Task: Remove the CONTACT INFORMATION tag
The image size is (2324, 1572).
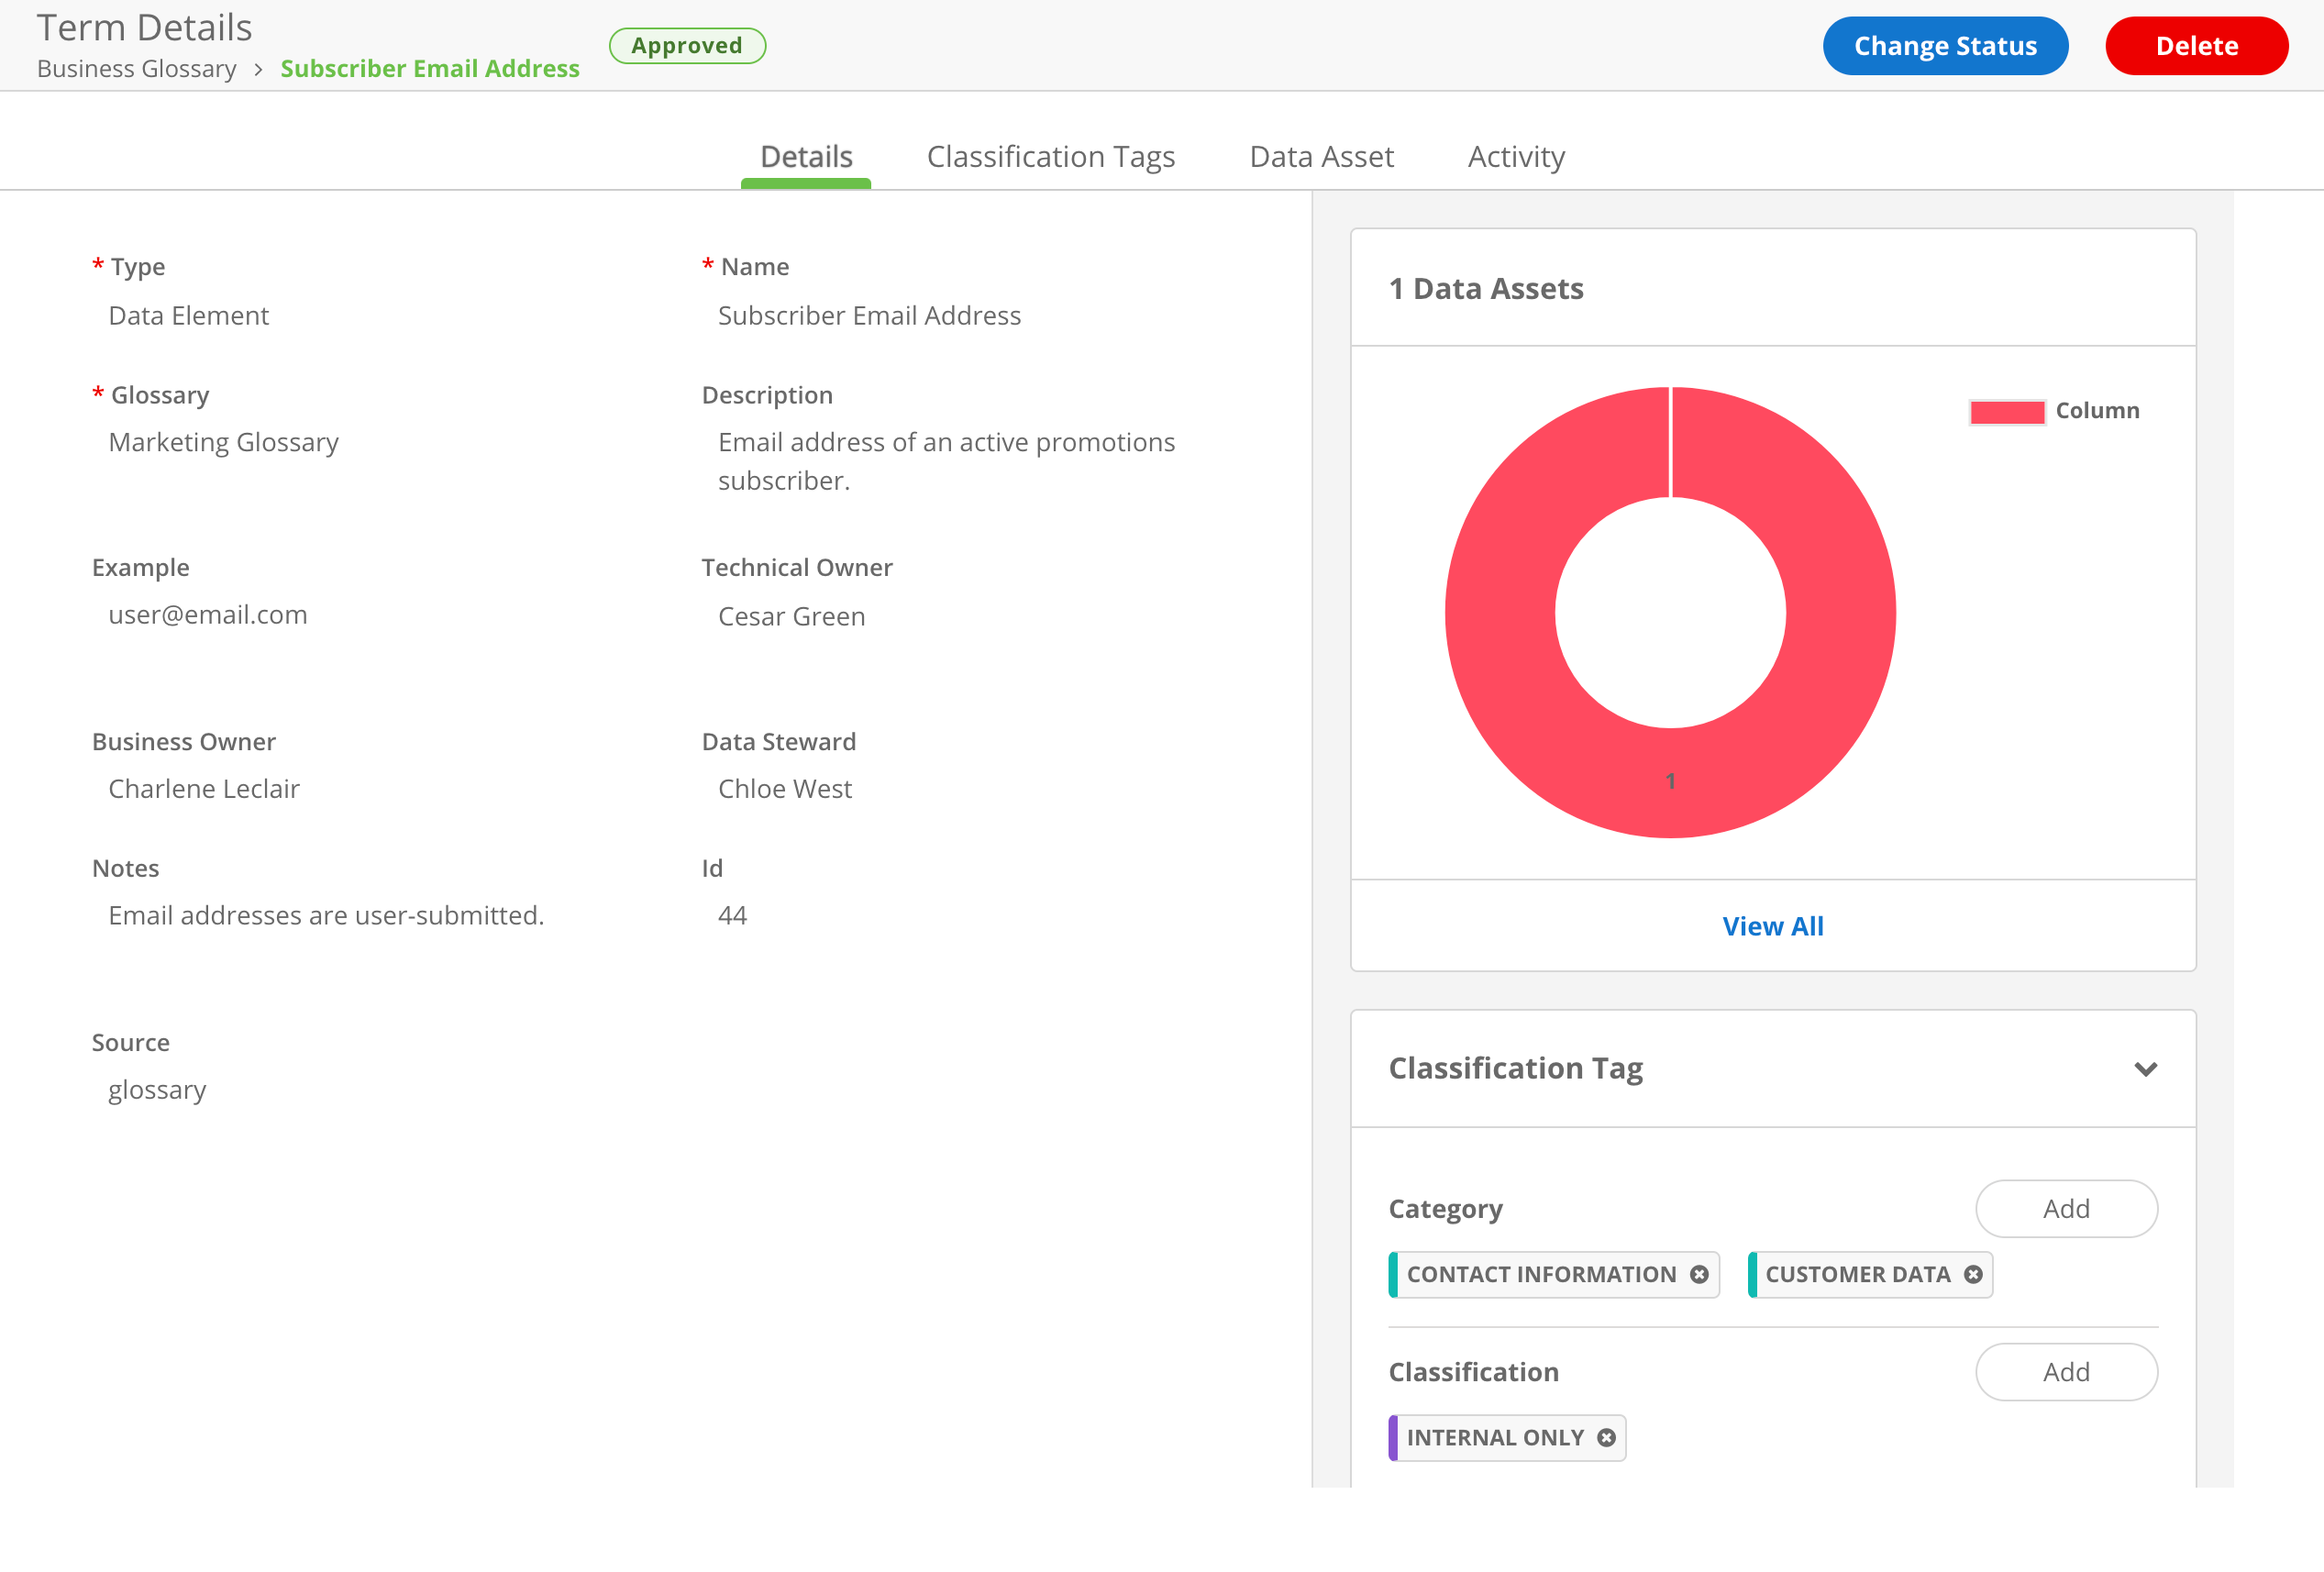Action: (1699, 1274)
